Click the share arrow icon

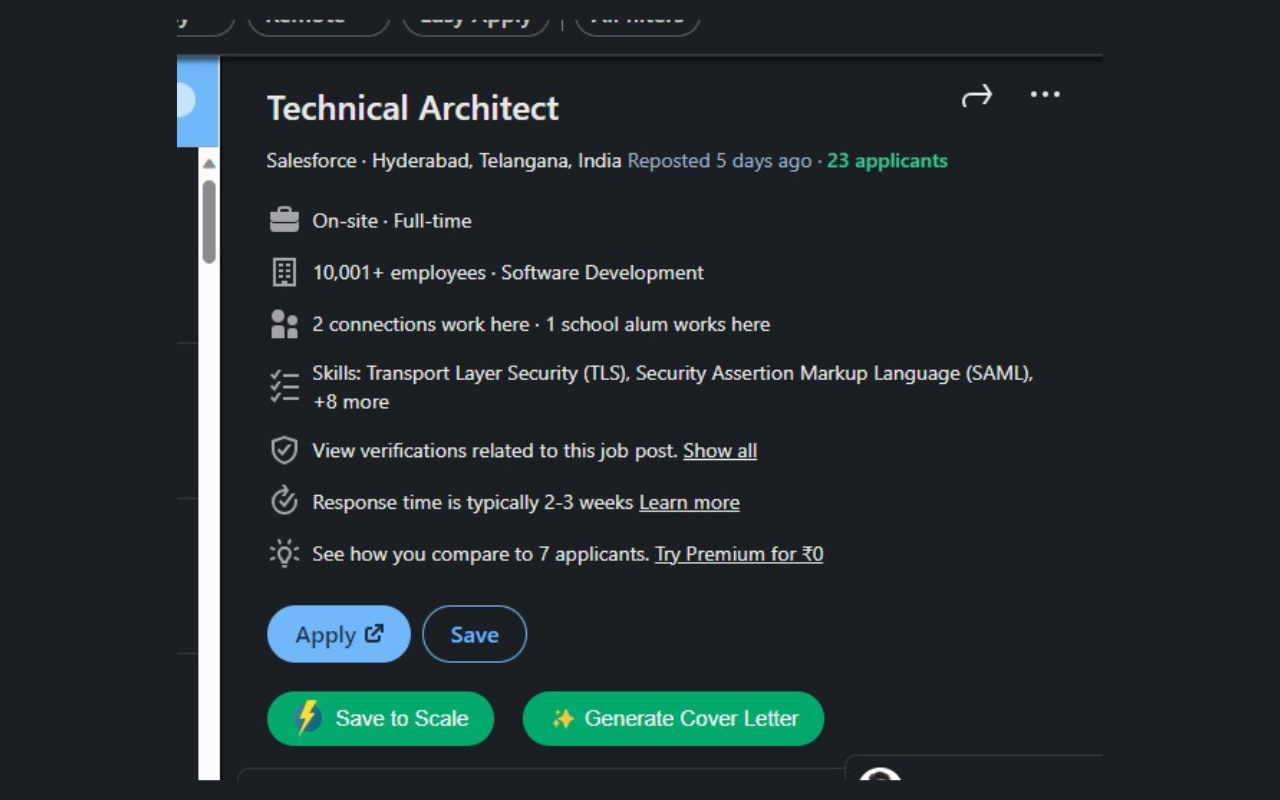point(977,95)
